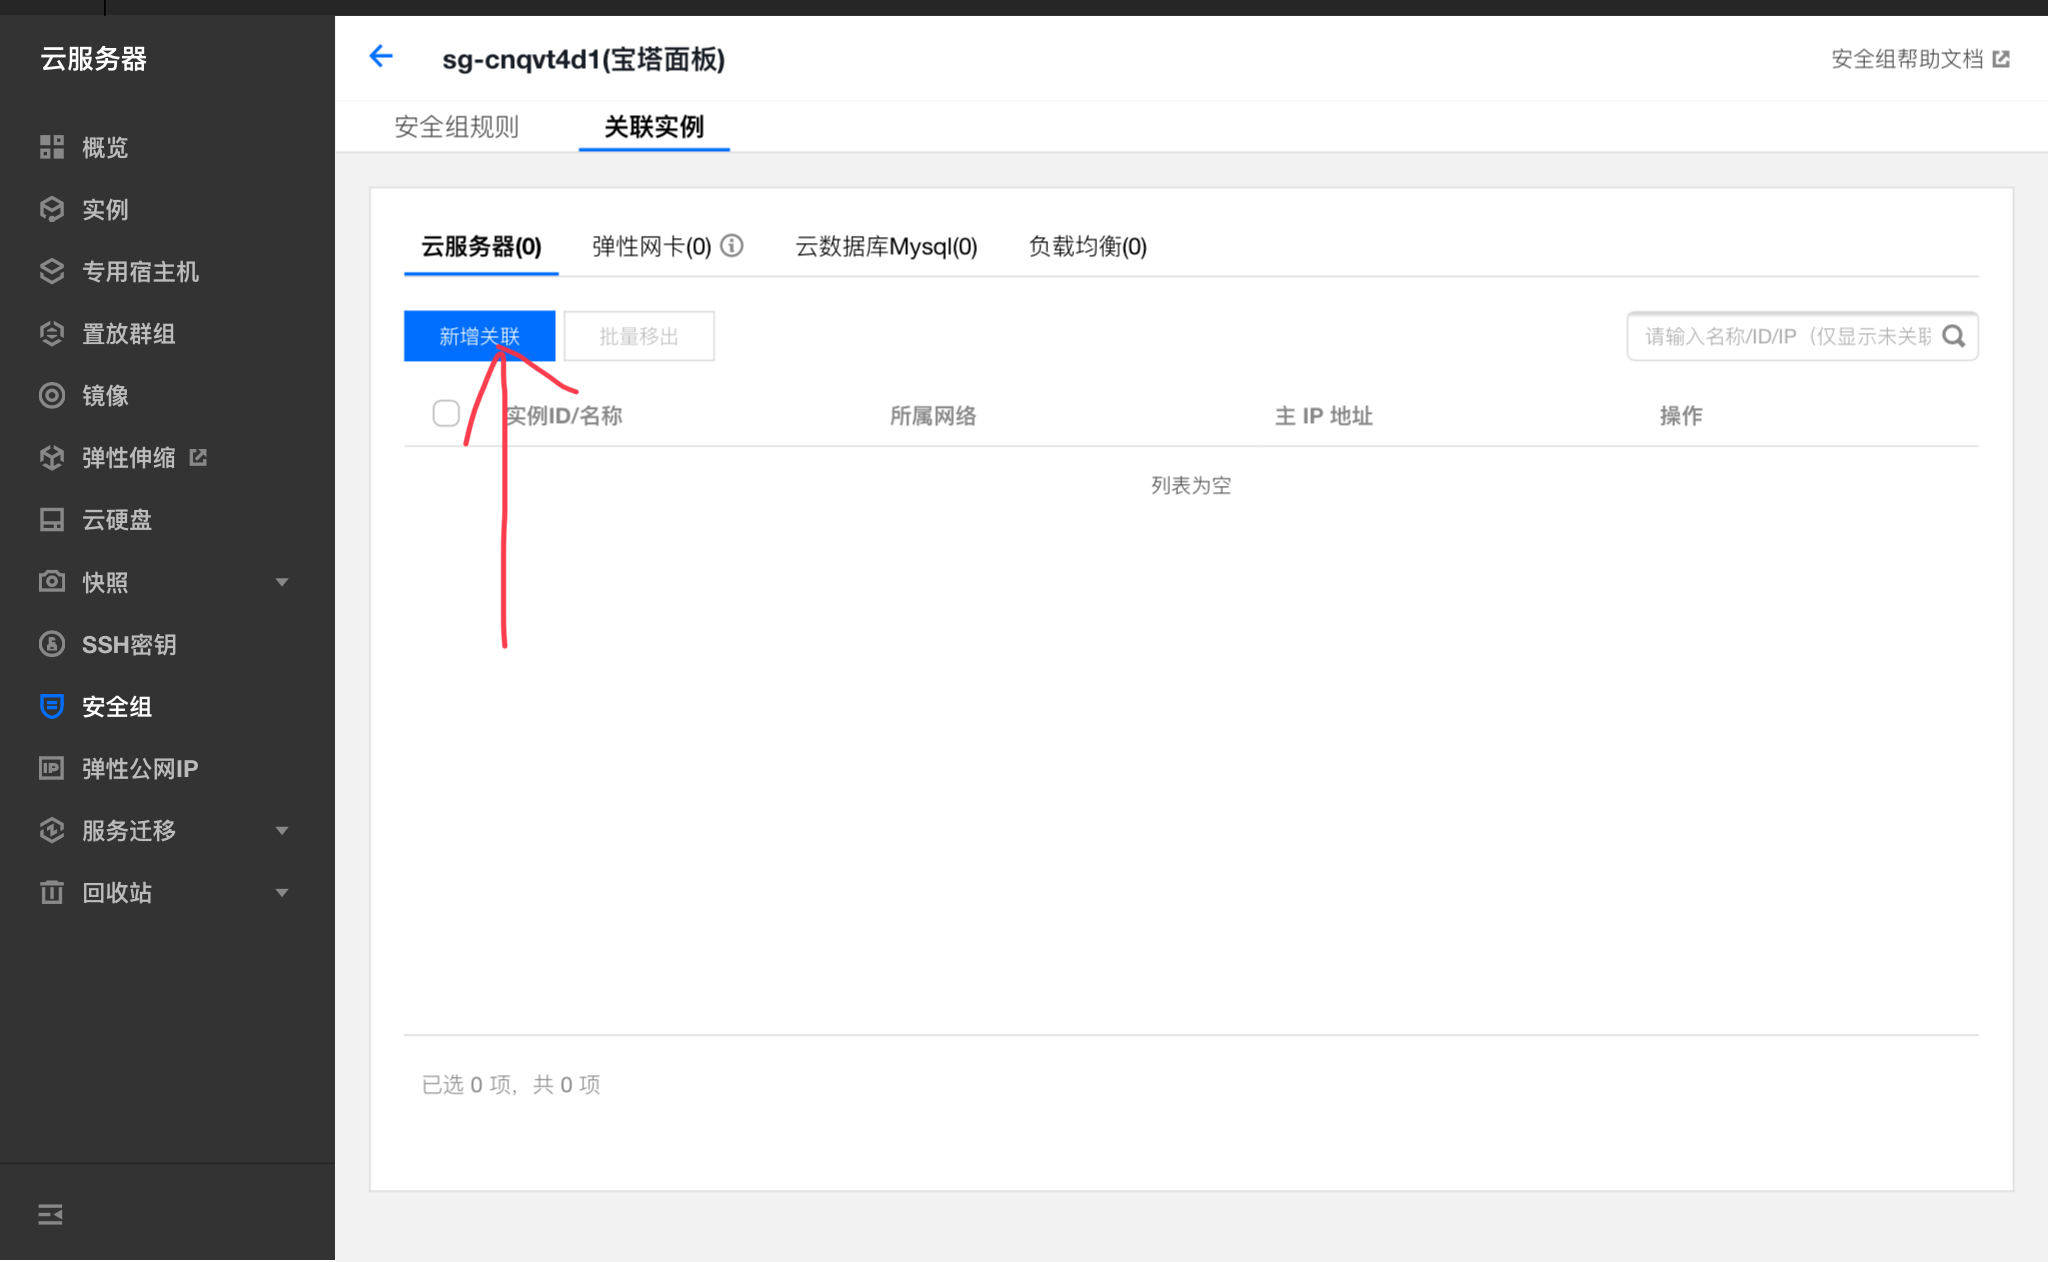This screenshot has height=1262, width=2048.
Task: Expand the 快照 sidebar menu
Action: [x=282, y=581]
